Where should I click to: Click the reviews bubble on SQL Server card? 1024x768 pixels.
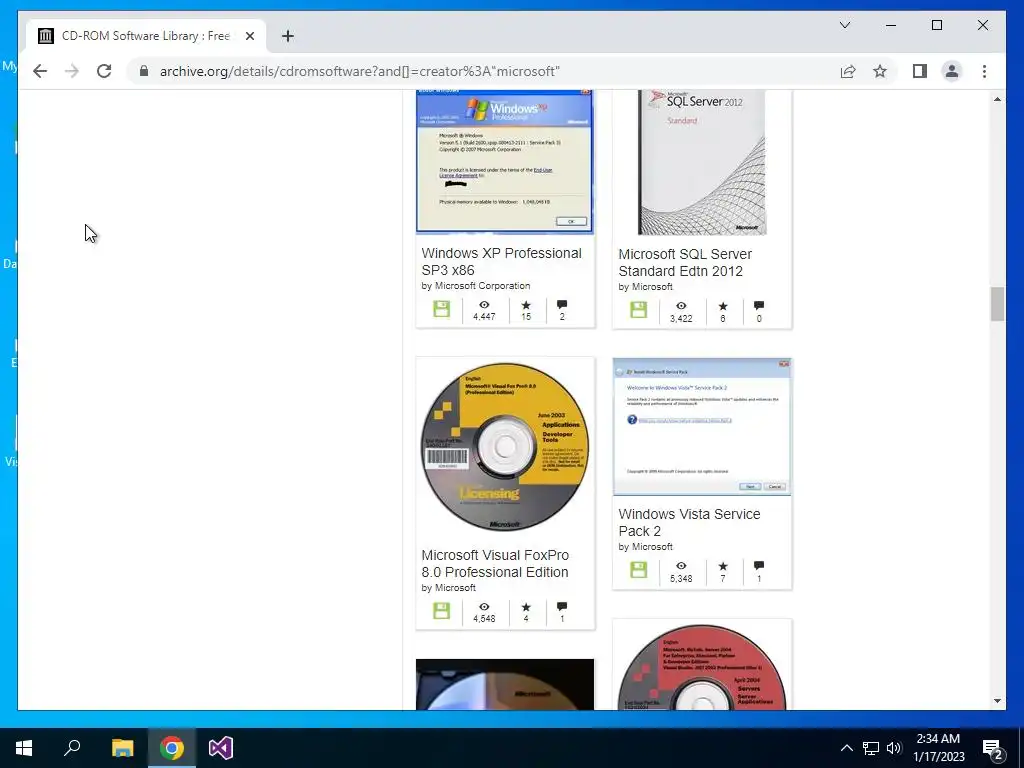tap(759, 306)
